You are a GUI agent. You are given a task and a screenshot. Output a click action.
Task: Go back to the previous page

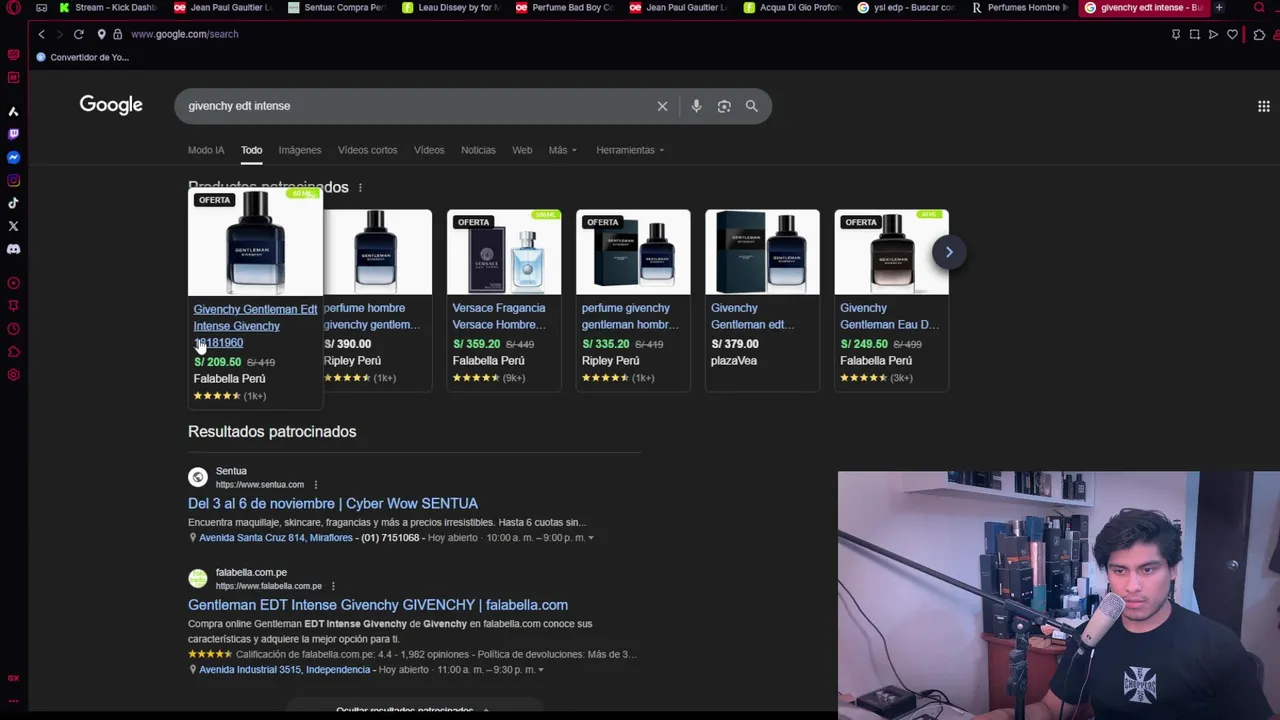point(41,34)
